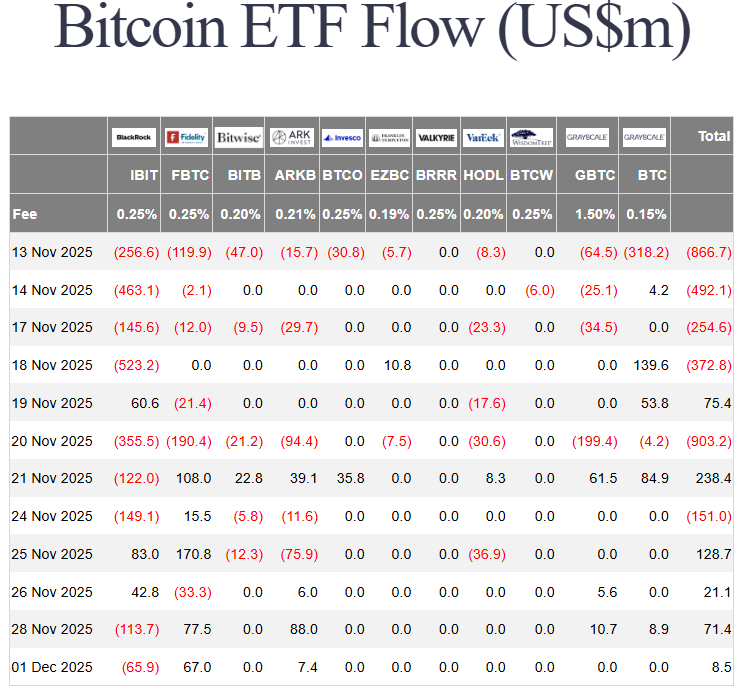Select the GBTC ticker column header
The height and width of the screenshot is (686, 740).
click(596, 175)
